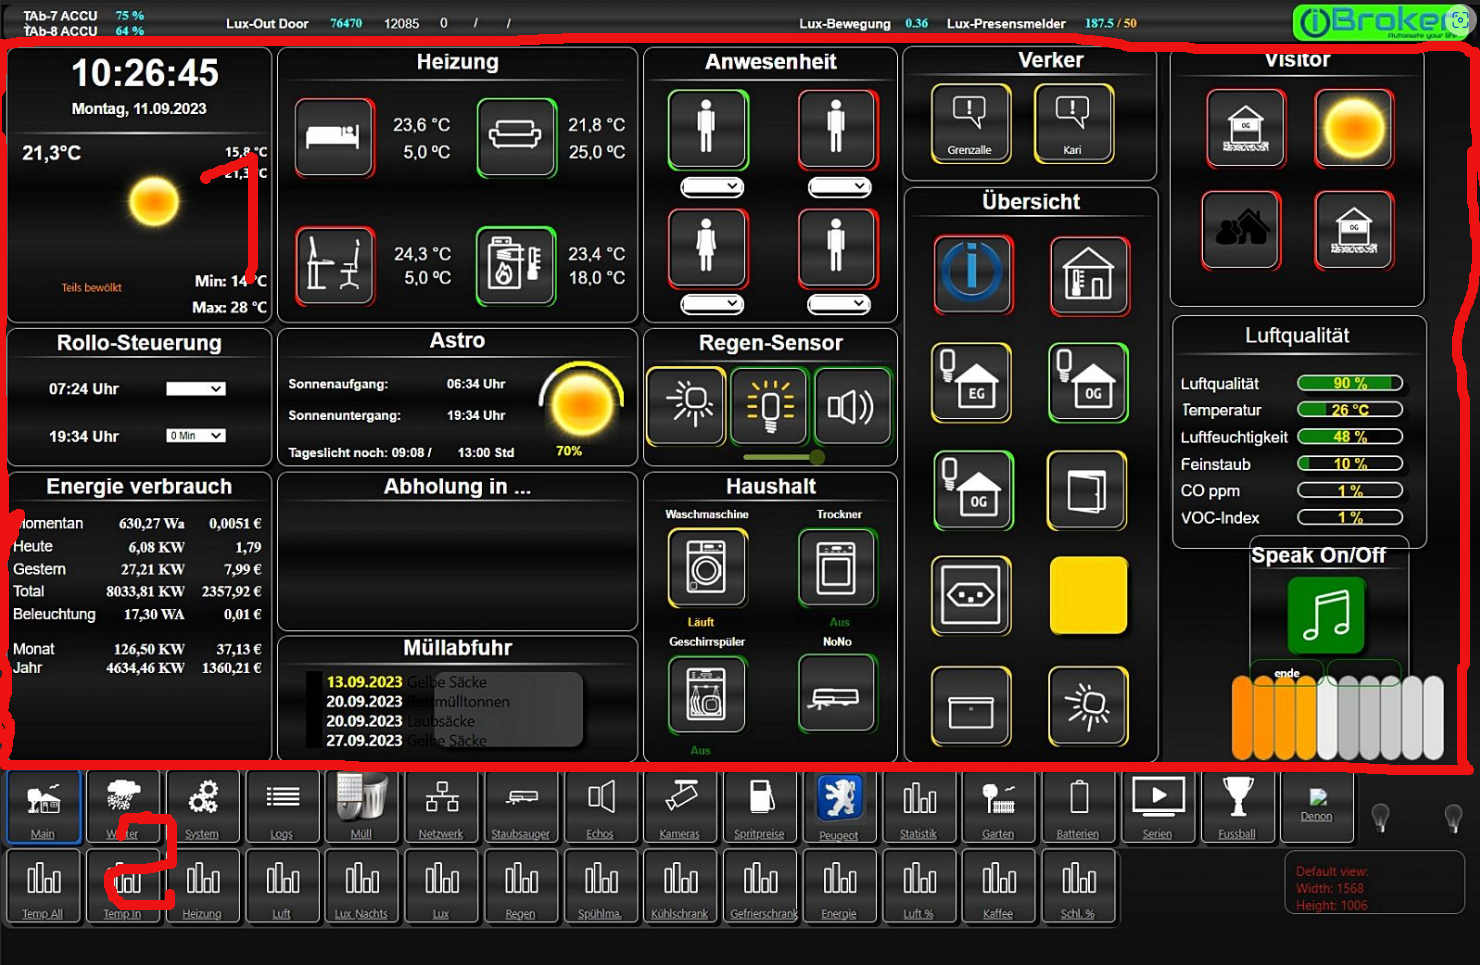
Task: Open the Kameras tab
Action: click(680, 806)
